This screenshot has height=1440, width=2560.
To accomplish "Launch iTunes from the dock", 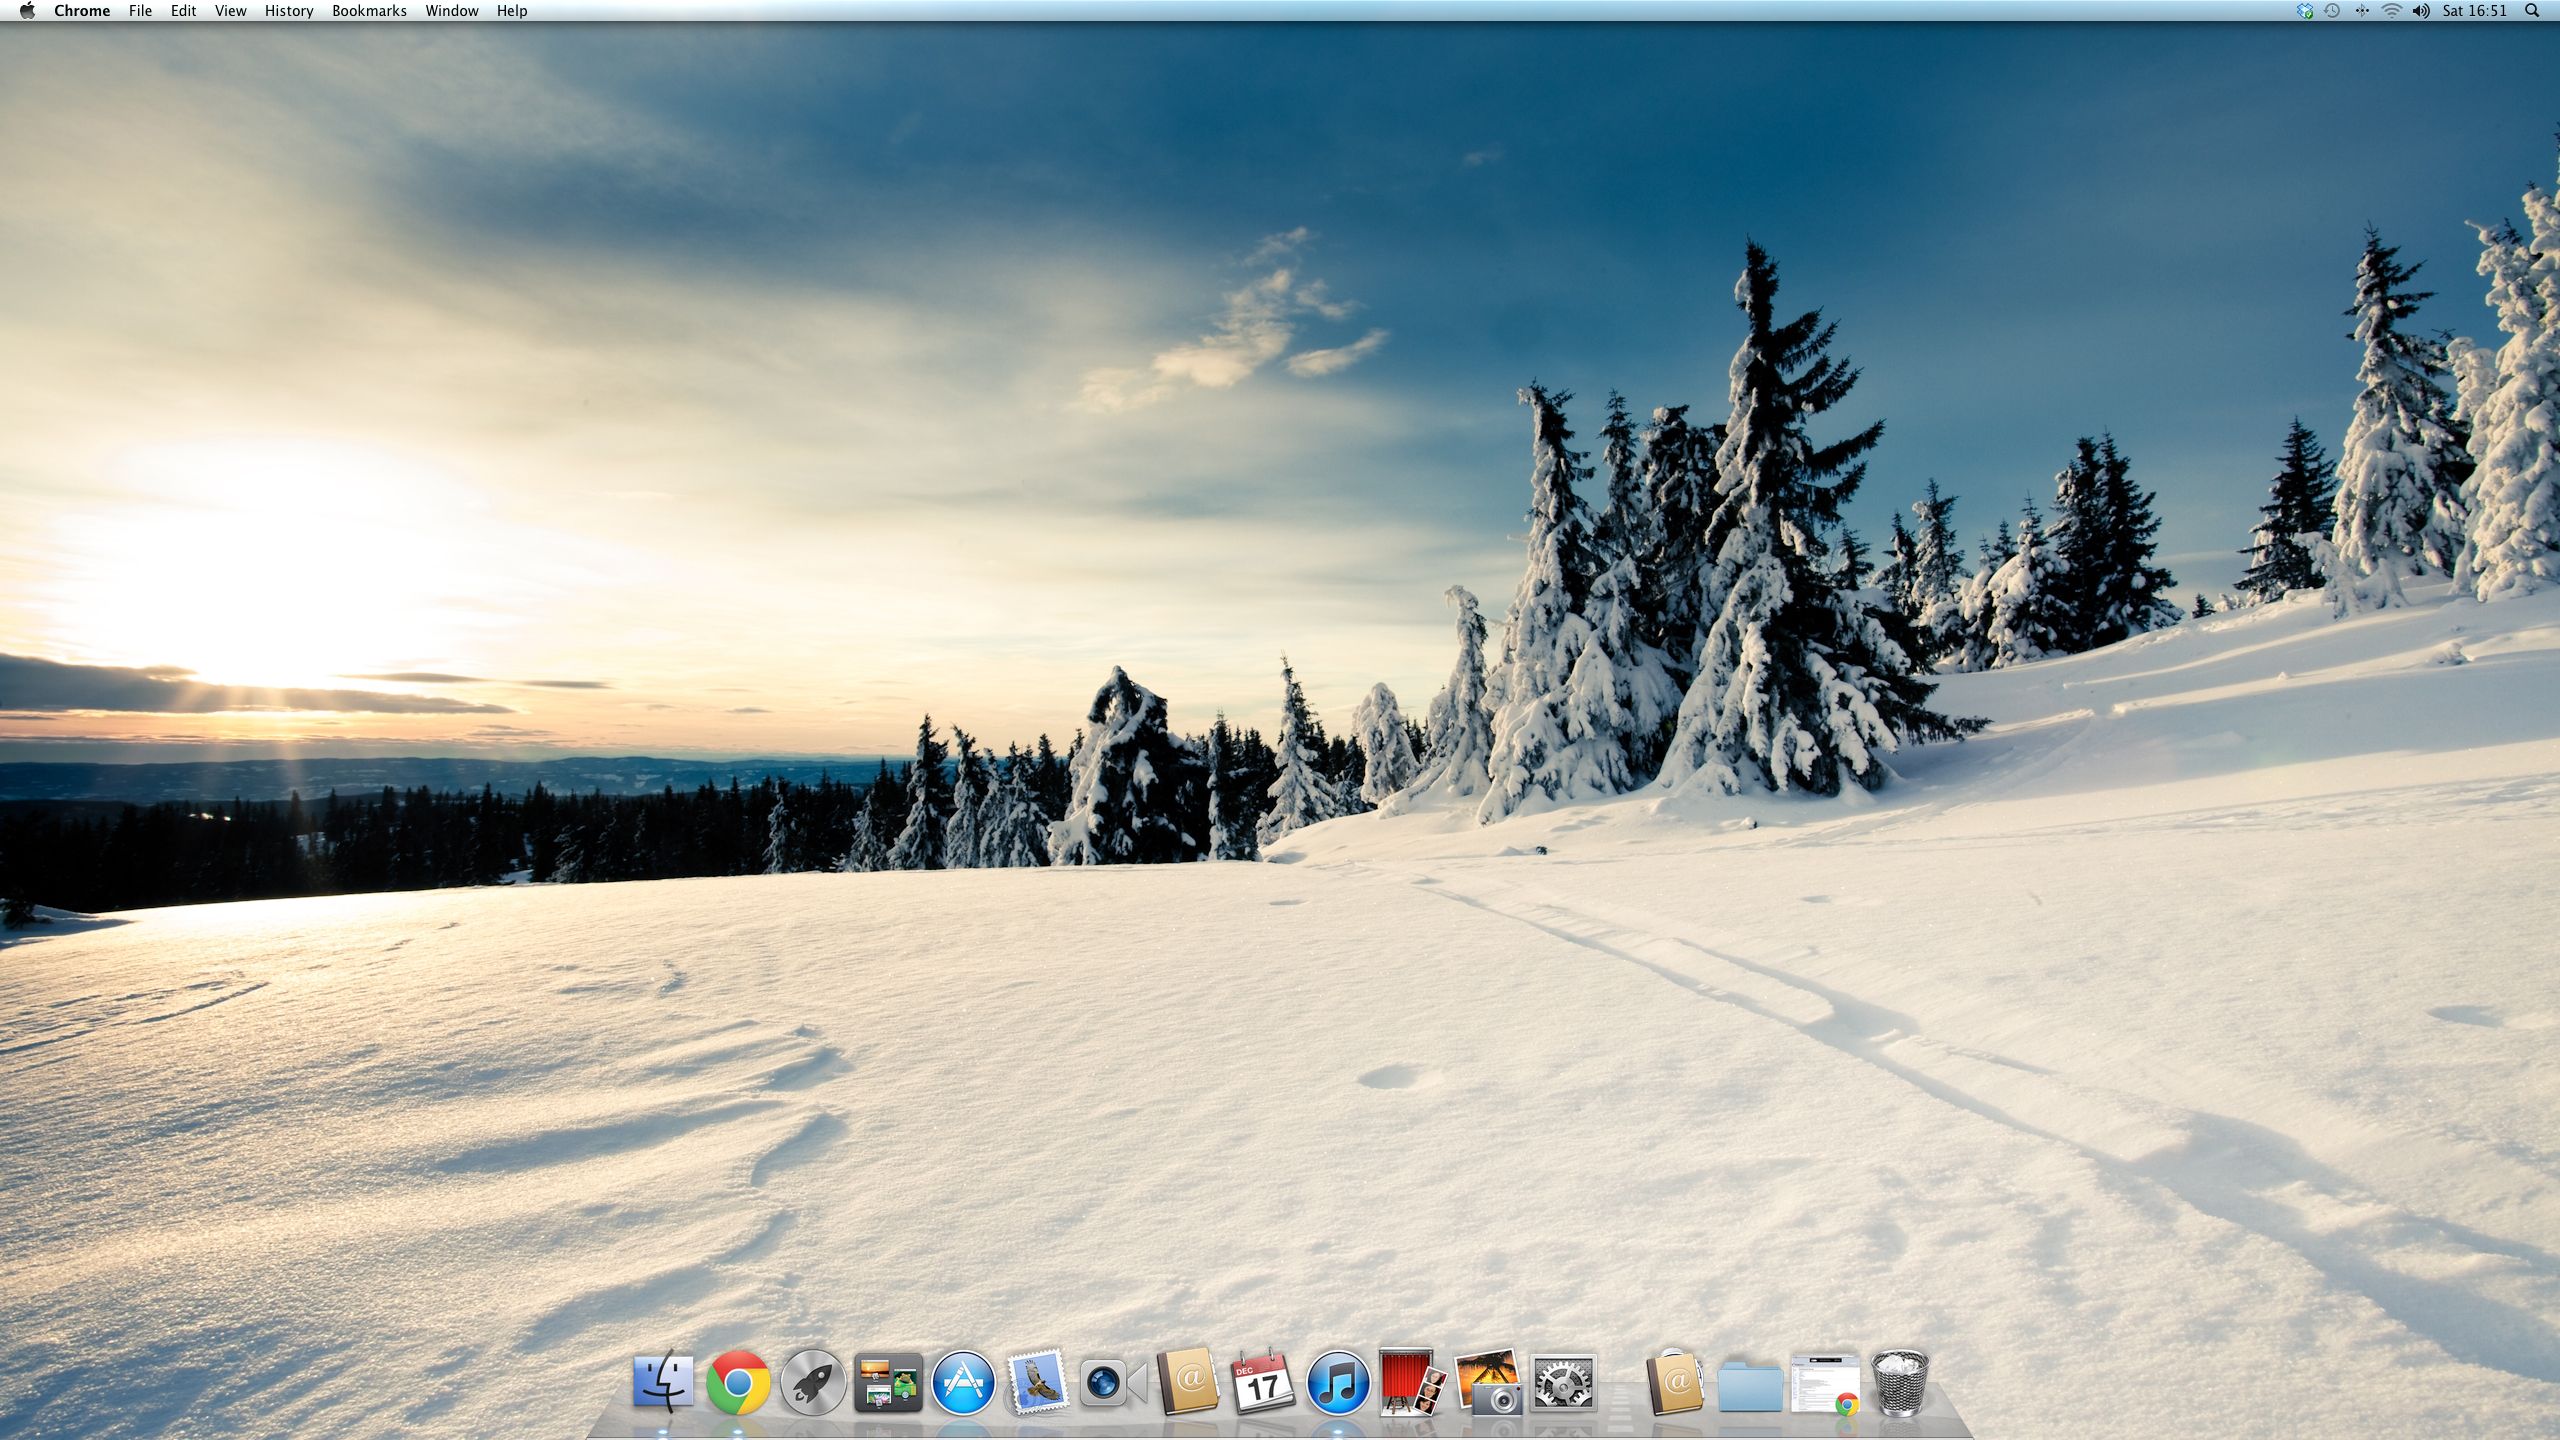I will 1338,1383.
